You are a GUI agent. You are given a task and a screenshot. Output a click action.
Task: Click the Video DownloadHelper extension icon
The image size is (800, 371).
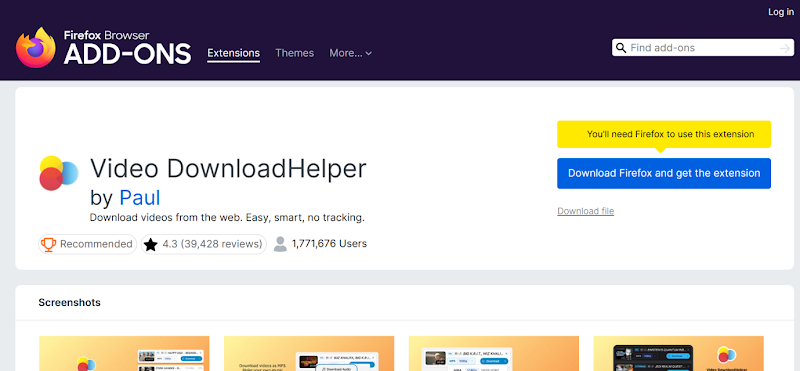[x=59, y=173]
